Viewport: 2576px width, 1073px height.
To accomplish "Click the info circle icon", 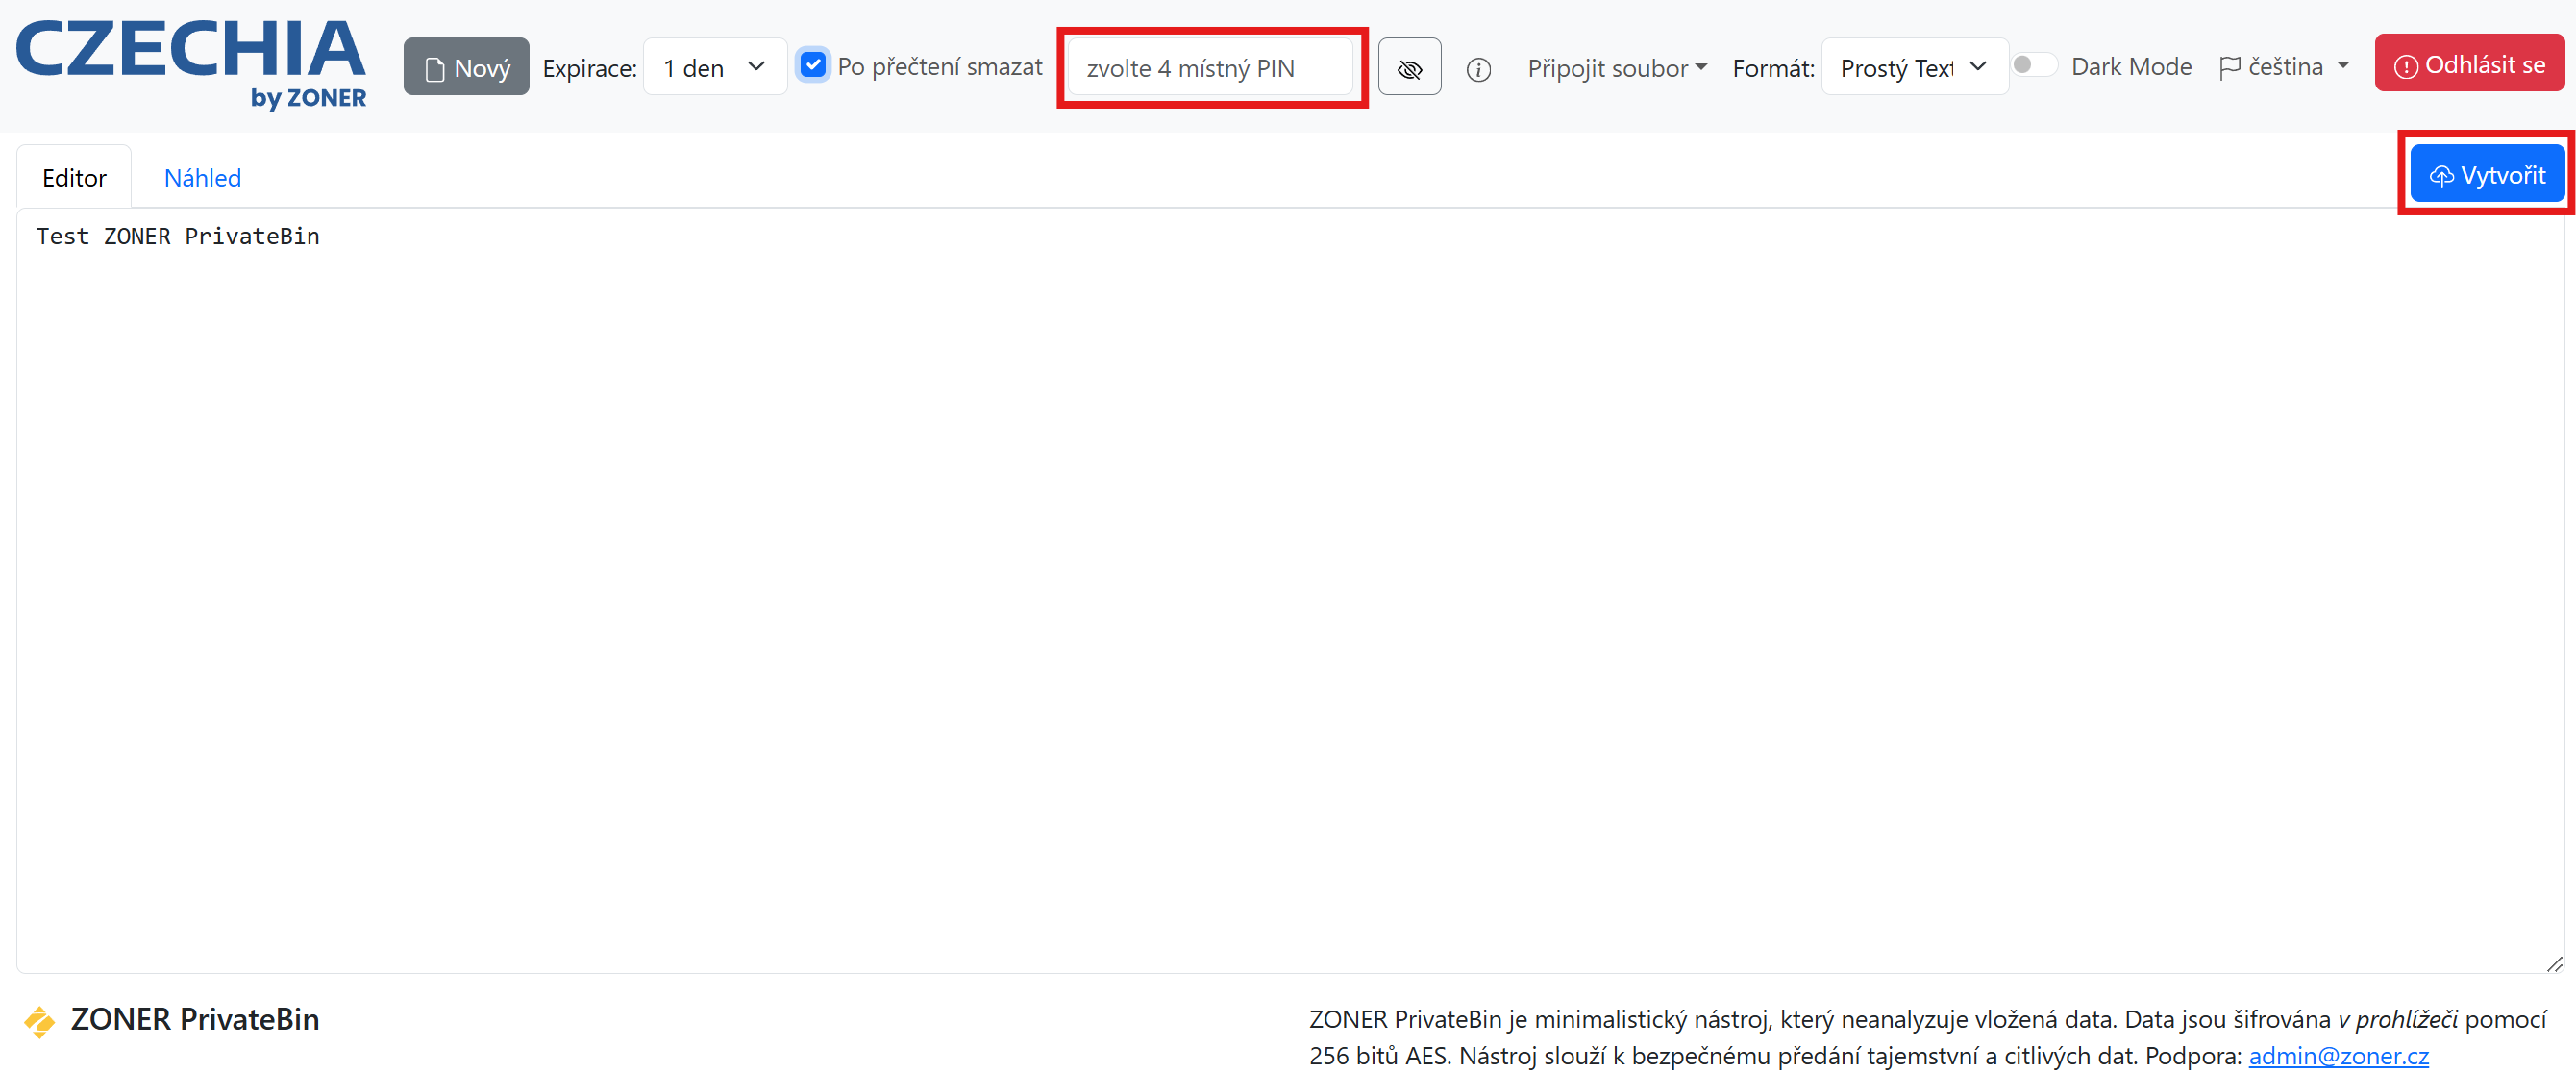I will (1478, 69).
